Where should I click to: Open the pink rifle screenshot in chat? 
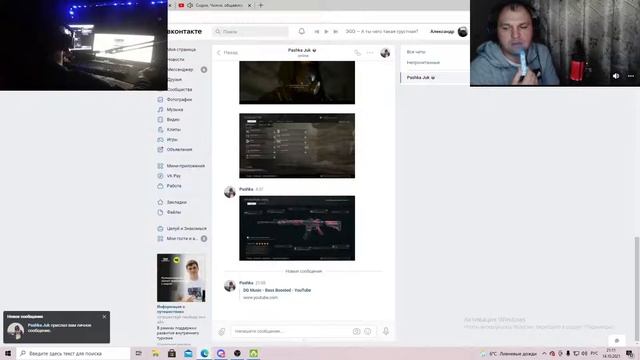297,228
